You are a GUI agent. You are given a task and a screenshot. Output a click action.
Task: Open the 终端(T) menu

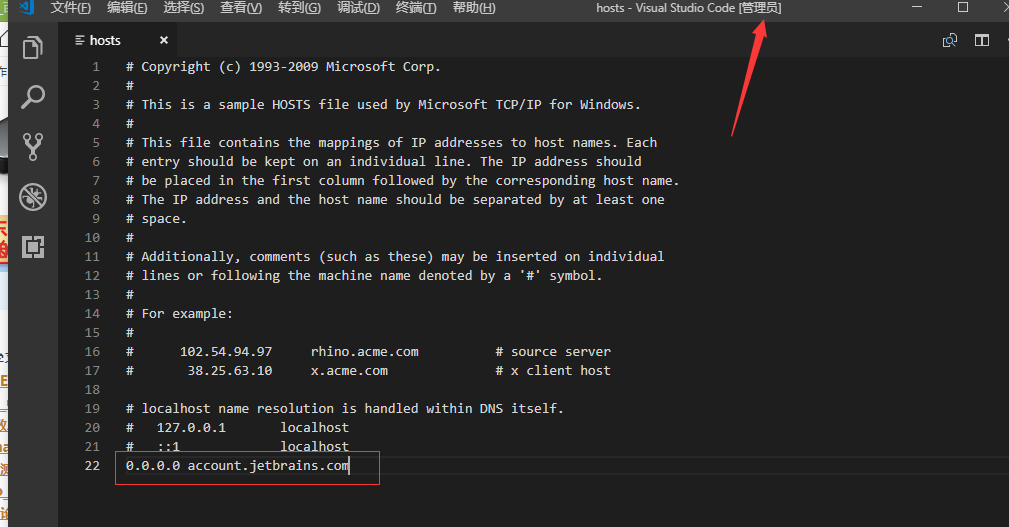[416, 8]
